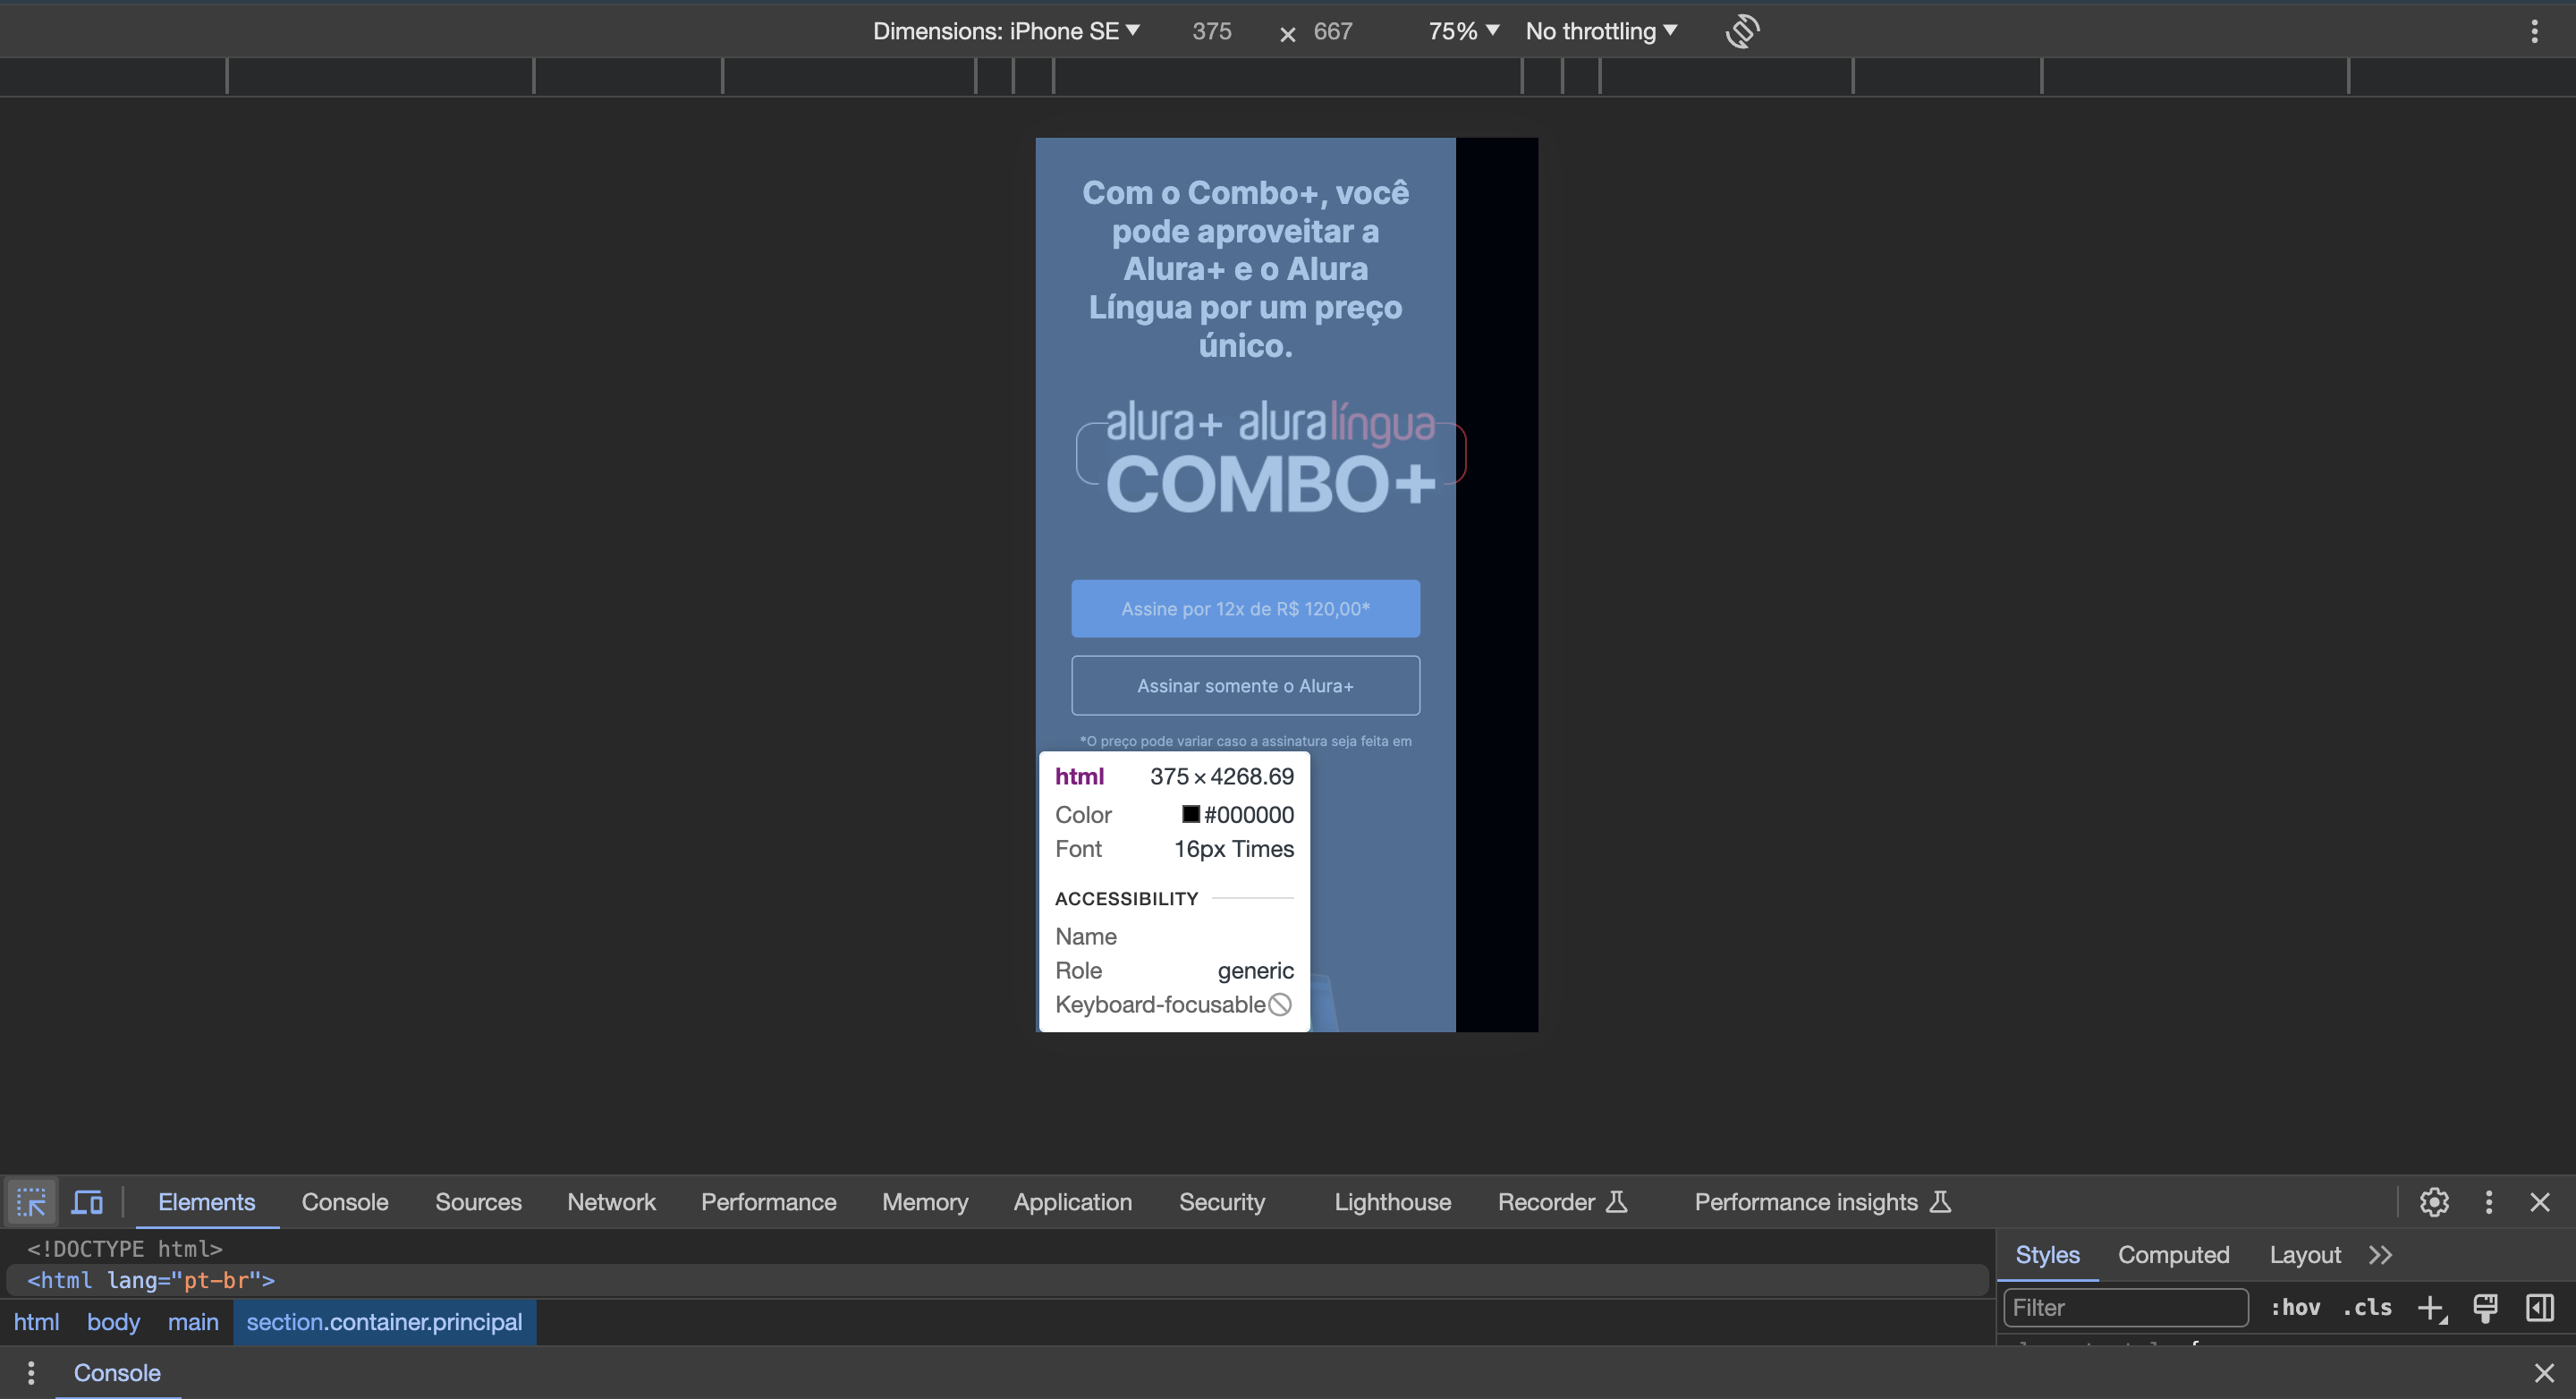Click the #000000 color swatch in tooltip
2576x1399 pixels.
1190,814
